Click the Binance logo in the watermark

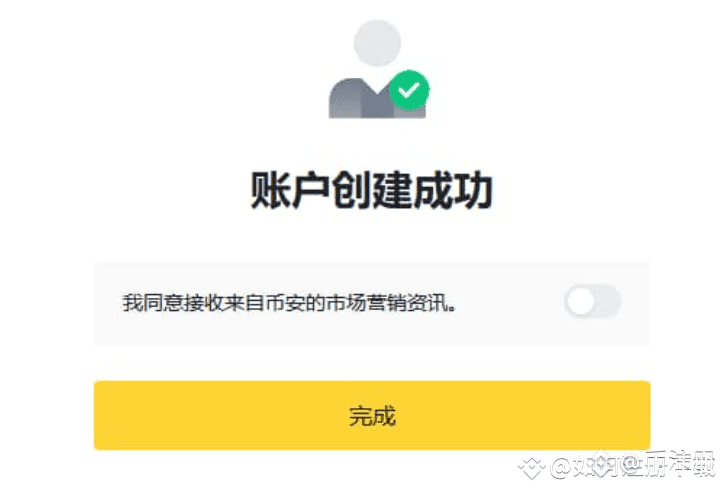click(x=531, y=468)
